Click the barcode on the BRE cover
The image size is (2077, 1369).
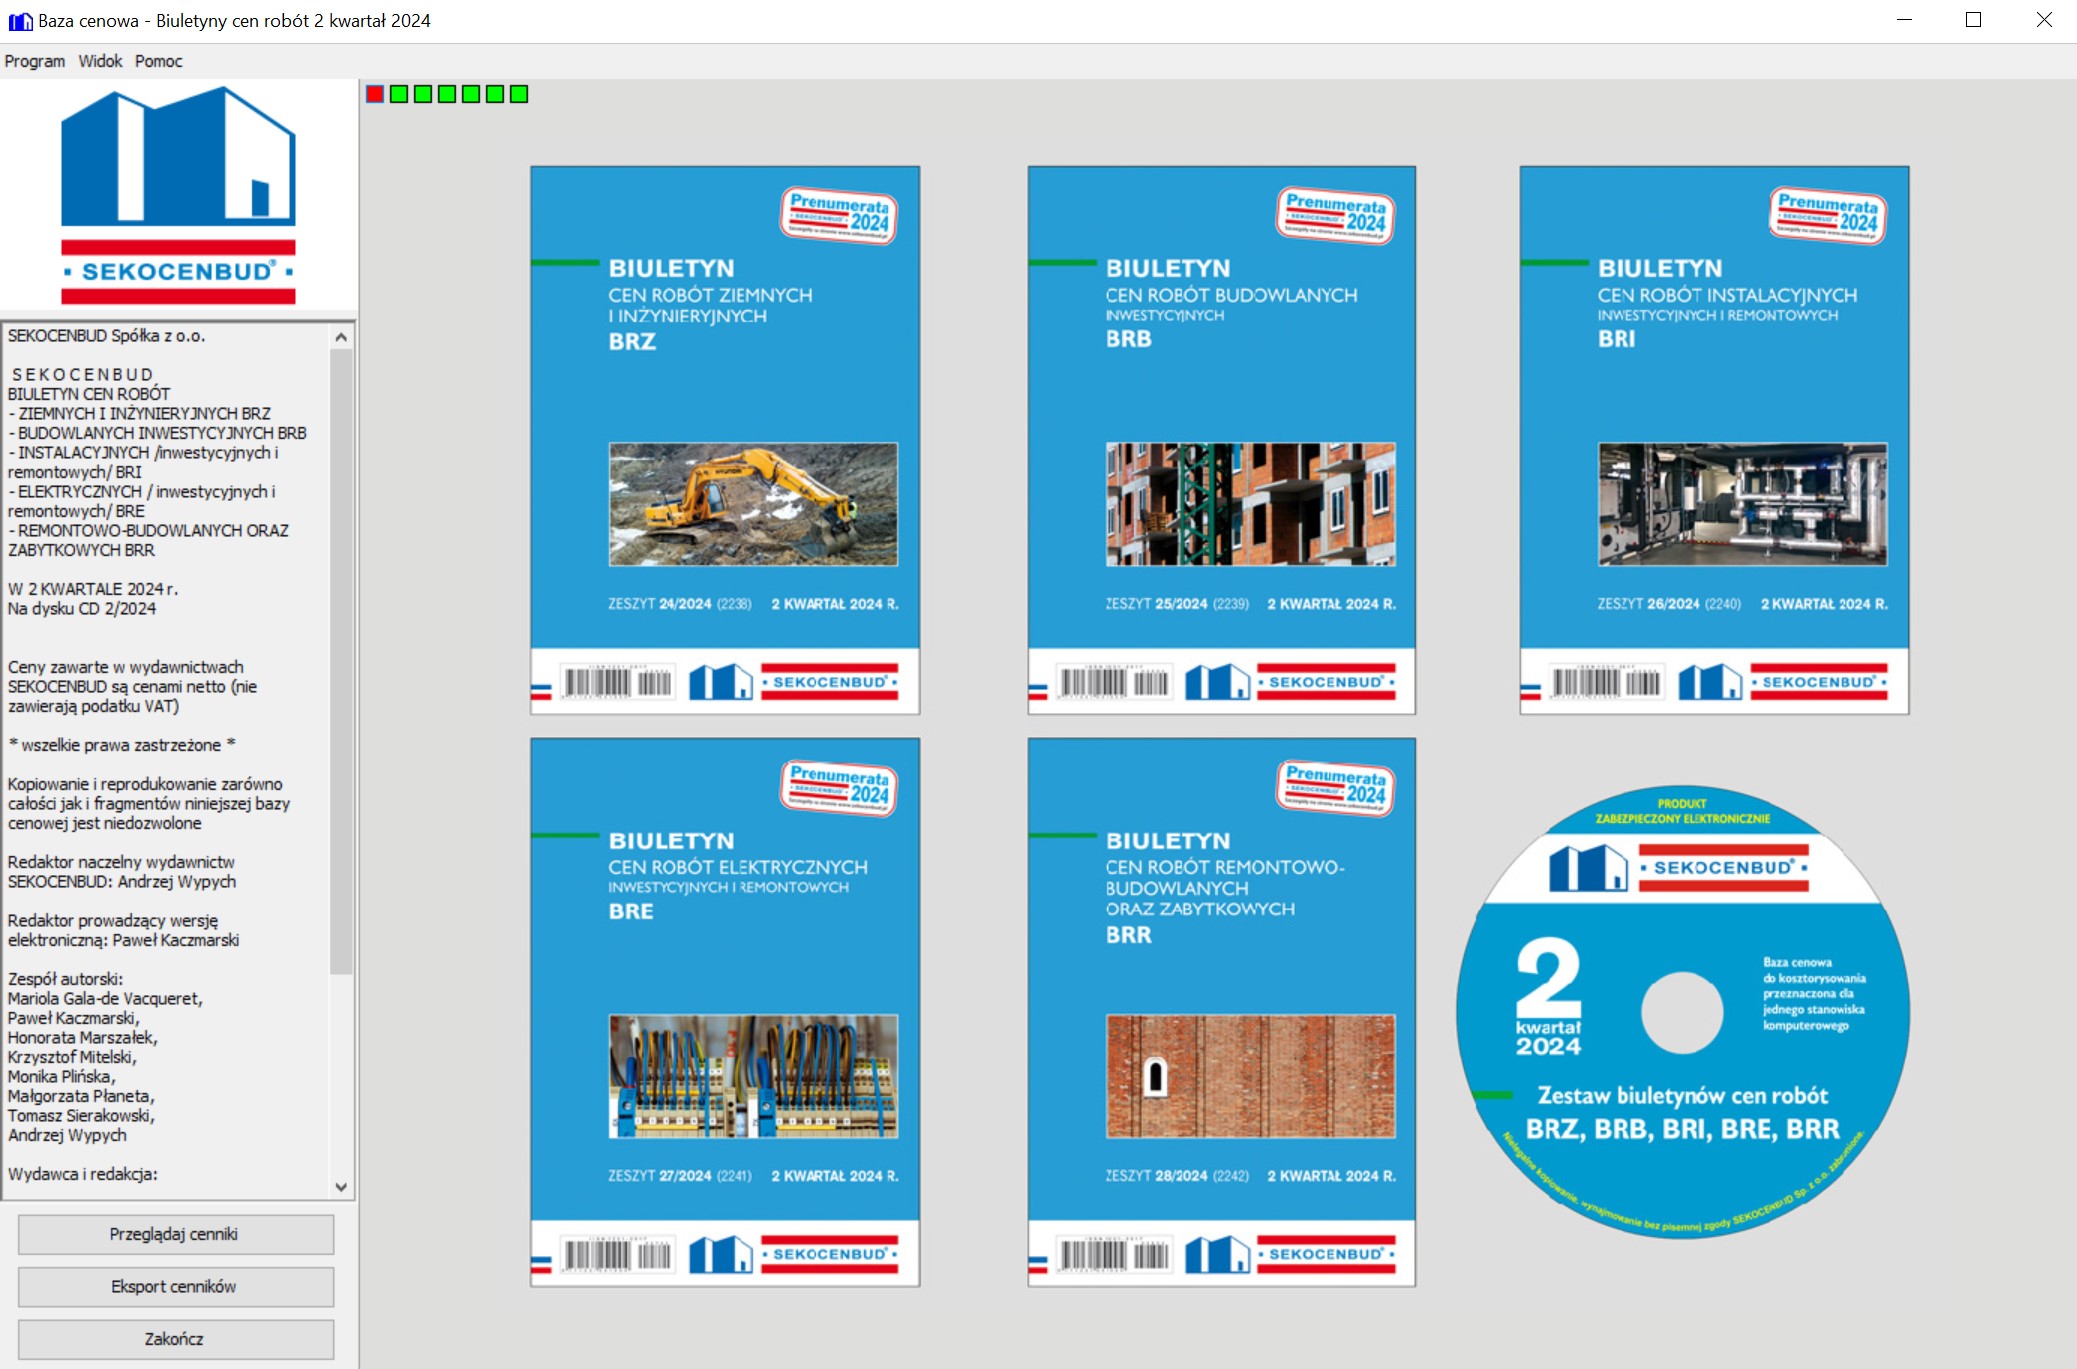point(618,1254)
